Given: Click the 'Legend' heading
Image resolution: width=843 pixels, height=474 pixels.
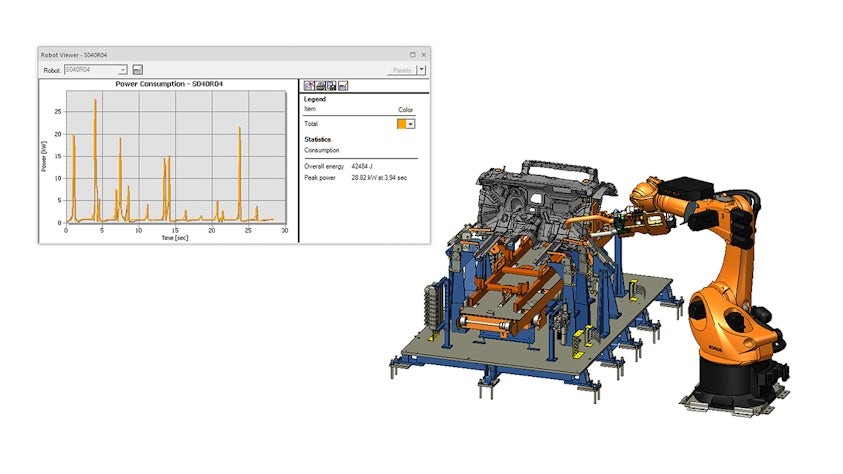Looking at the screenshot, I should (315, 99).
